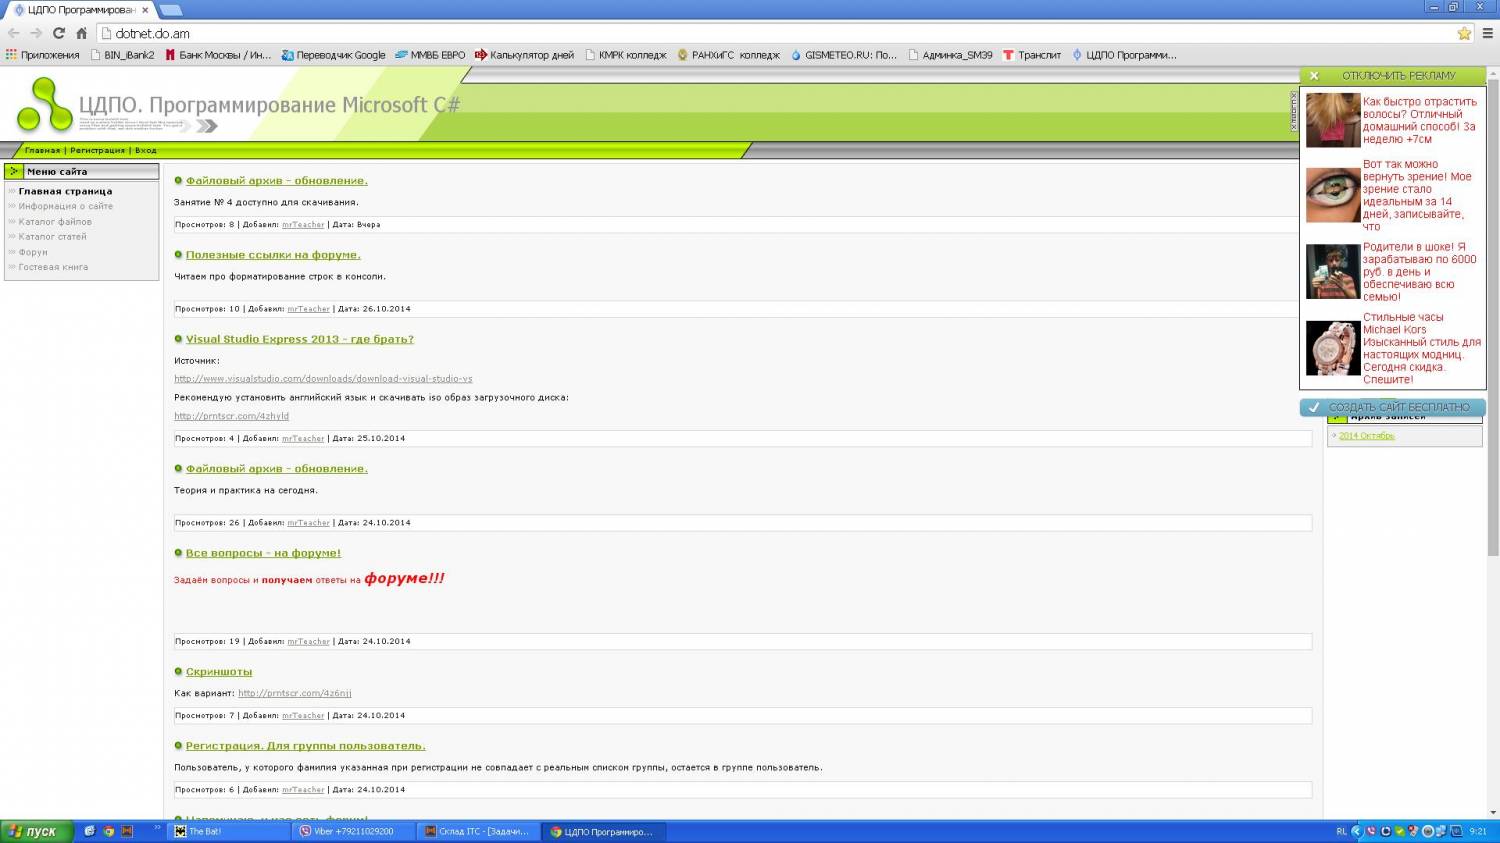Open the hair growth ad thumbnail
The height and width of the screenshot is (843, 1500).
[1333, 120]
